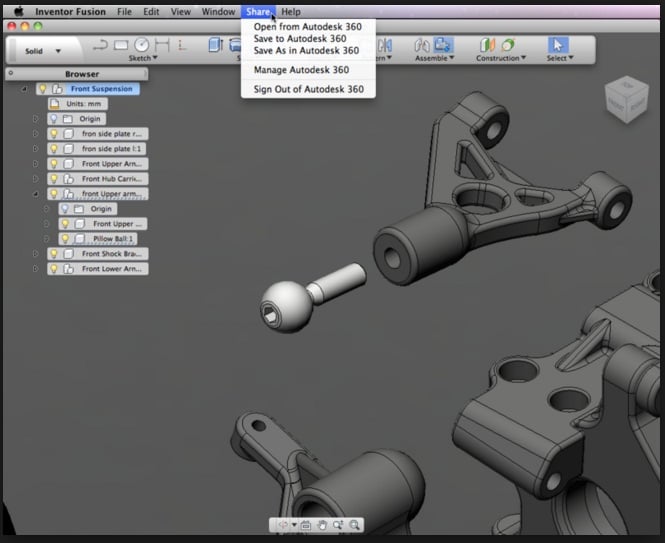Expand the fron side plate l:1 node
The height and width of the screenshot is (543, 665).
tap(36, 148)
